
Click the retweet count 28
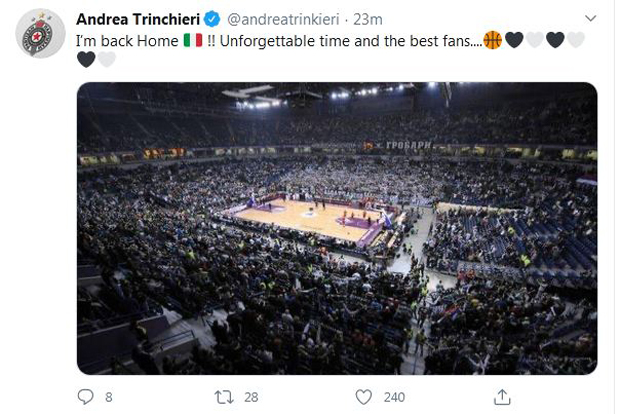pyautogui.click(x=250, y=397)
